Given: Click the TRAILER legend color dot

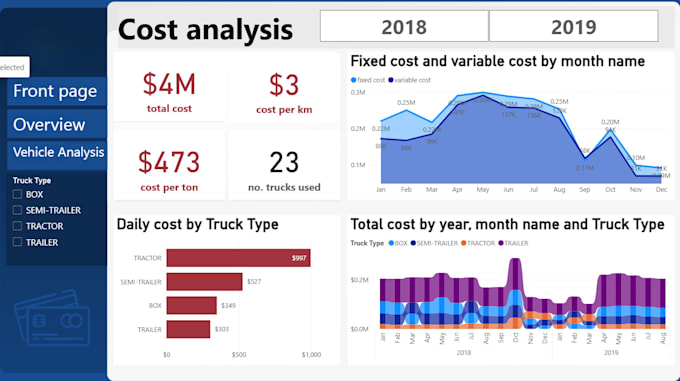Looking at the screenshot, I should pos(501,243).
